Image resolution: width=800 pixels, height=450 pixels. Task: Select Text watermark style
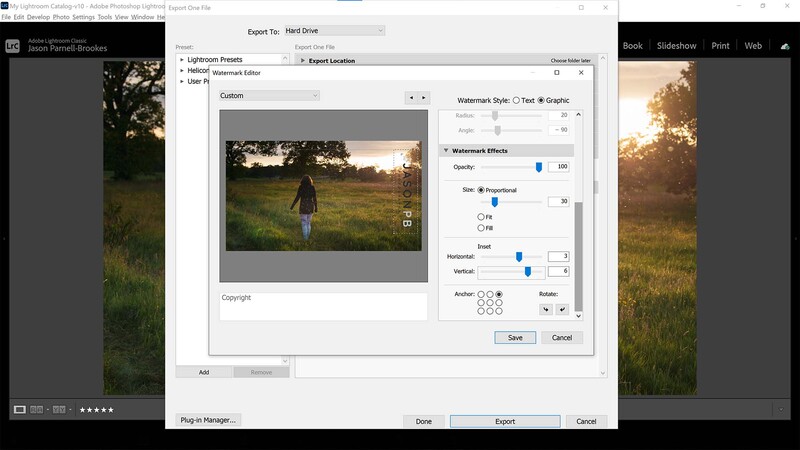click(516, 101)
